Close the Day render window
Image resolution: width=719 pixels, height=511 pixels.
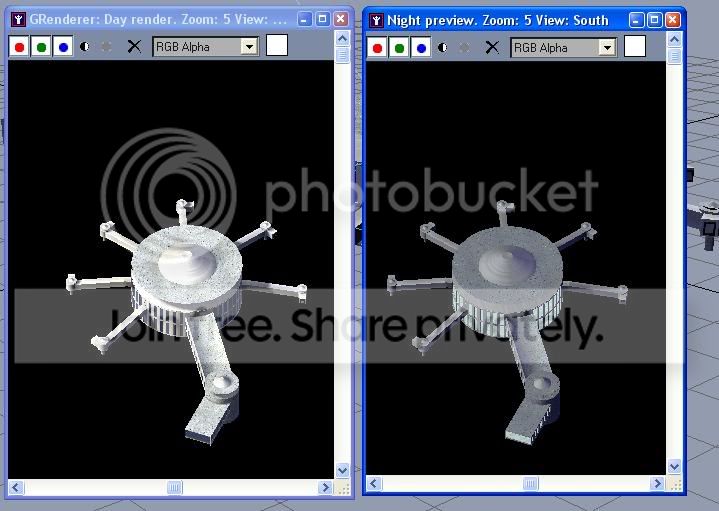341,19
